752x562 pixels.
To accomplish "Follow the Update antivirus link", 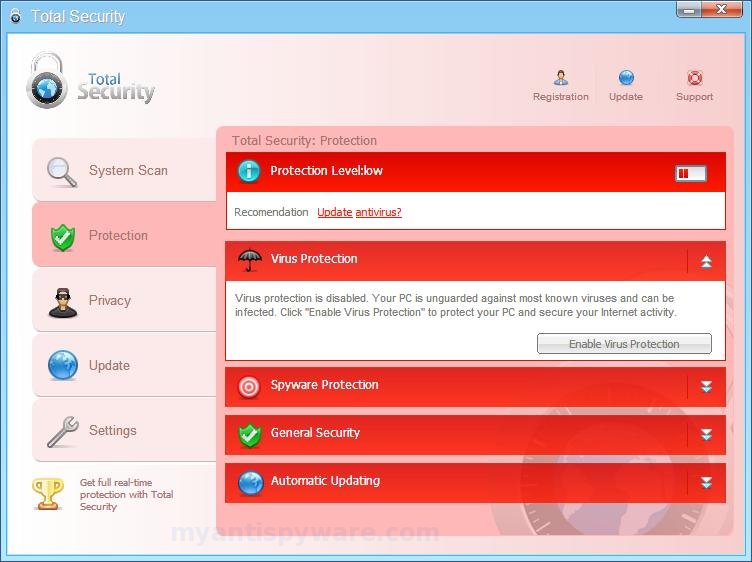I will (x=359, y=212).
